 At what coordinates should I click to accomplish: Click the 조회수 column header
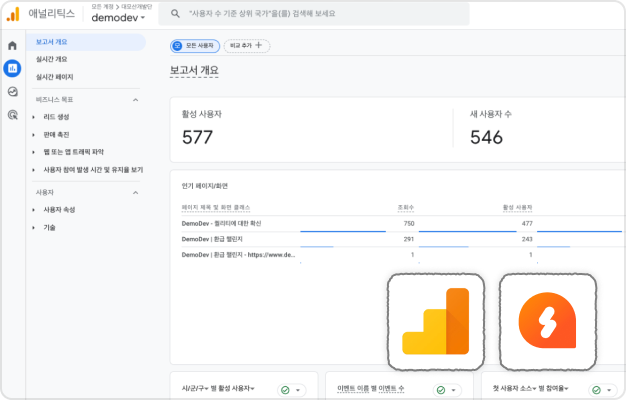click(406, 208)
